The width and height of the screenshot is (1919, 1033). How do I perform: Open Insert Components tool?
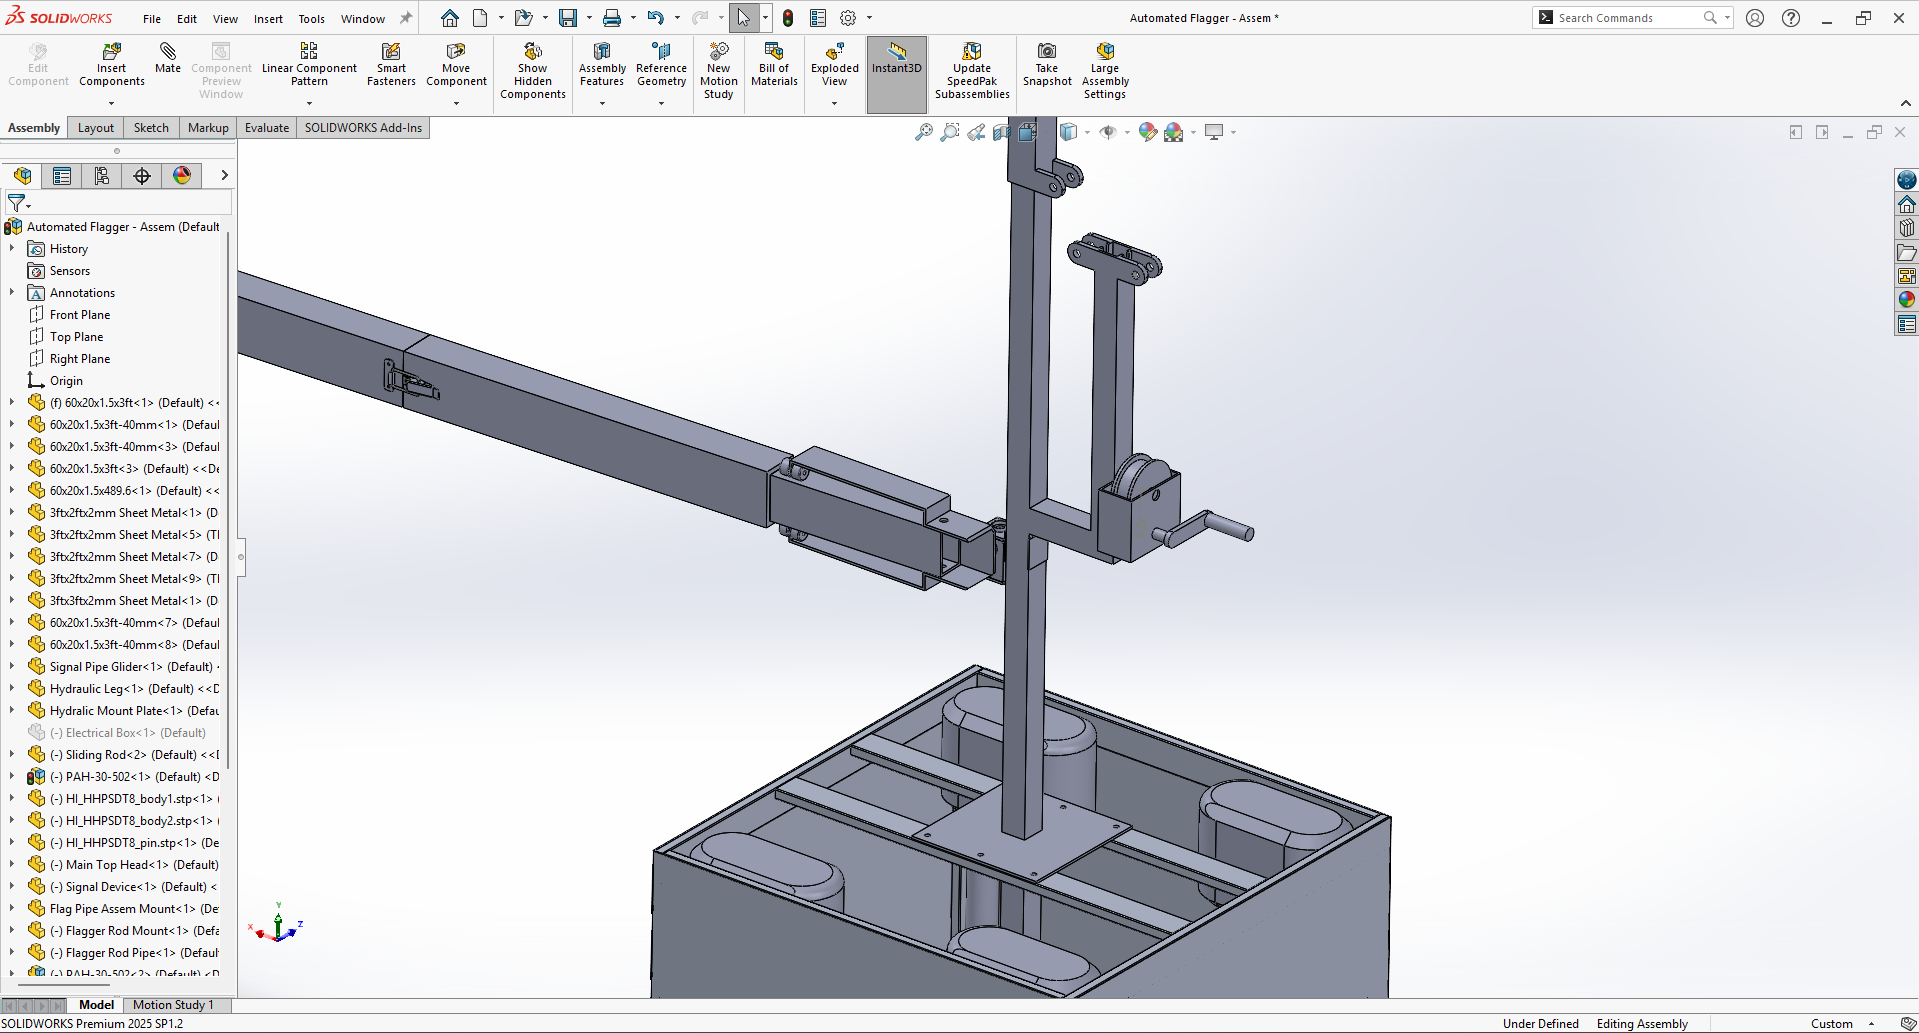(x=112, y=52)
